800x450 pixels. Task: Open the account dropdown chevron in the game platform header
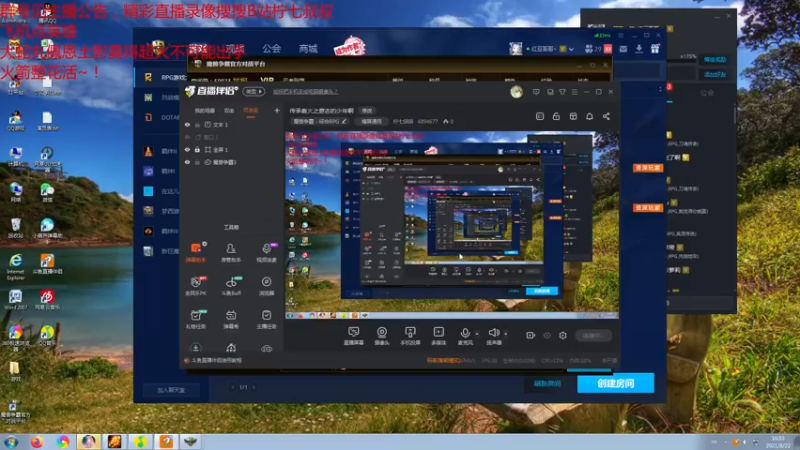pos(571,49)
